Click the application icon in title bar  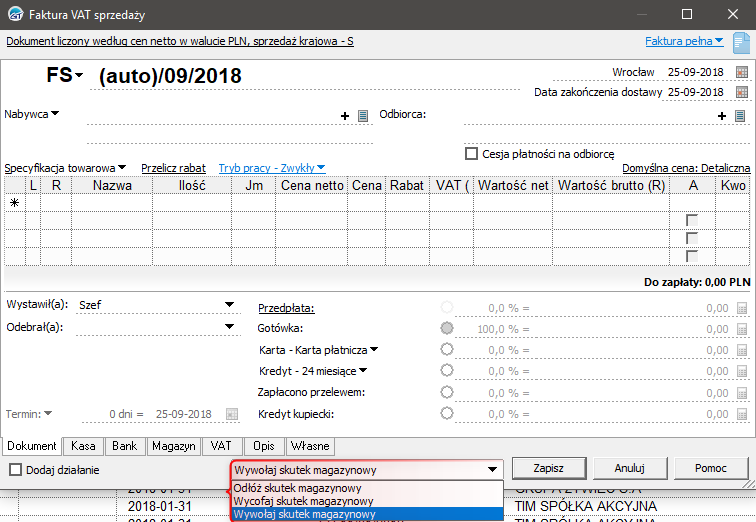pos(15,14)
